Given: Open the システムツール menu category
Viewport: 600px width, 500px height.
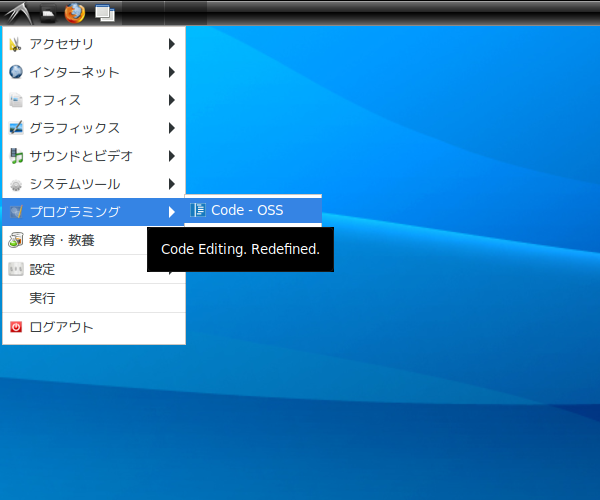Looking at the screenshot, I should pos(94,184).
